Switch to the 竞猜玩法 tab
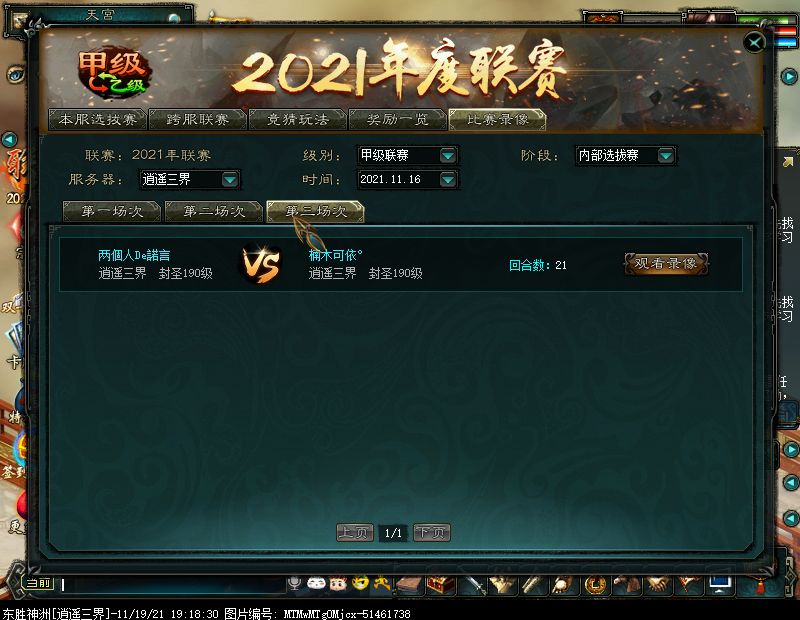The width and height of the screenshot is (800, 620). 298,119
